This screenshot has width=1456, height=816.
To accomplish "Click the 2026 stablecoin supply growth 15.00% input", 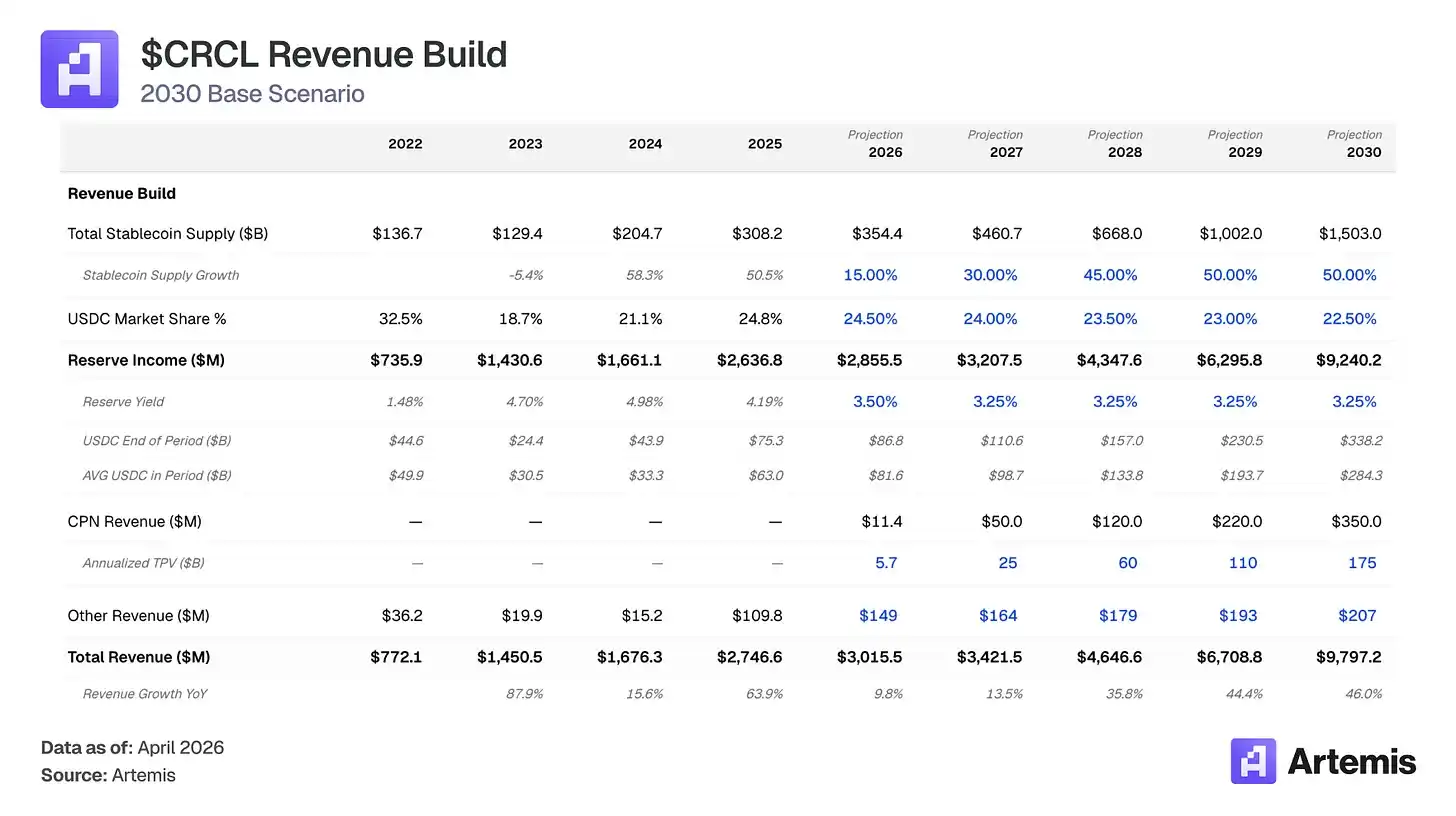I will point(870,275).
